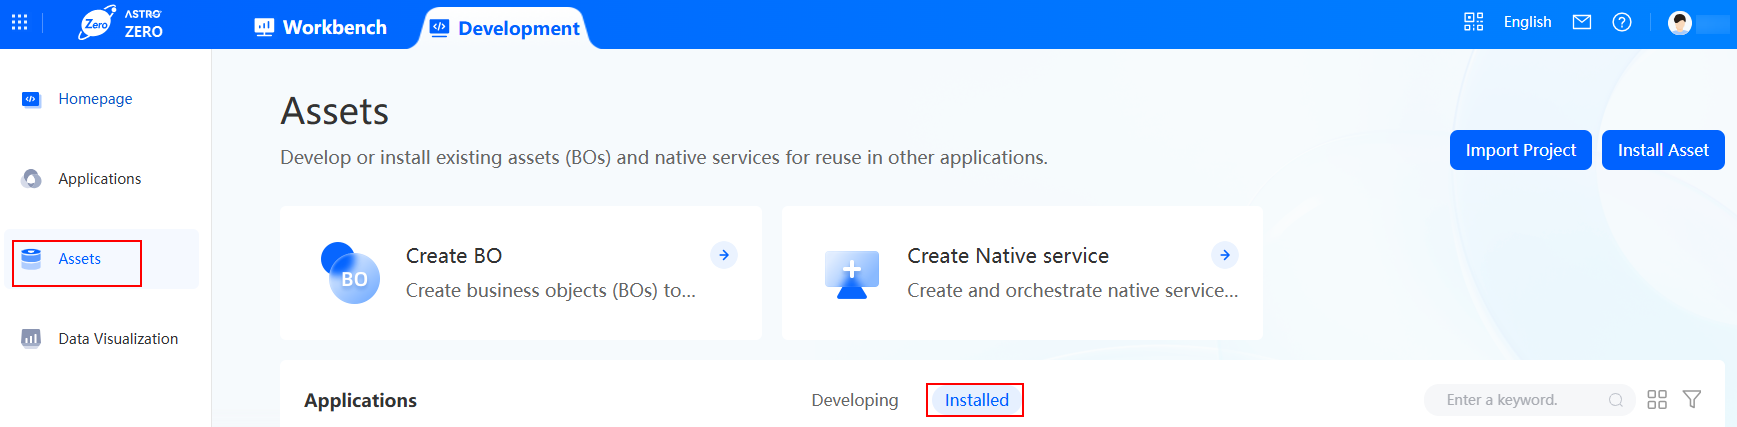
Task: Click the search magnifier icon
Action: (x=1616, y=400)
